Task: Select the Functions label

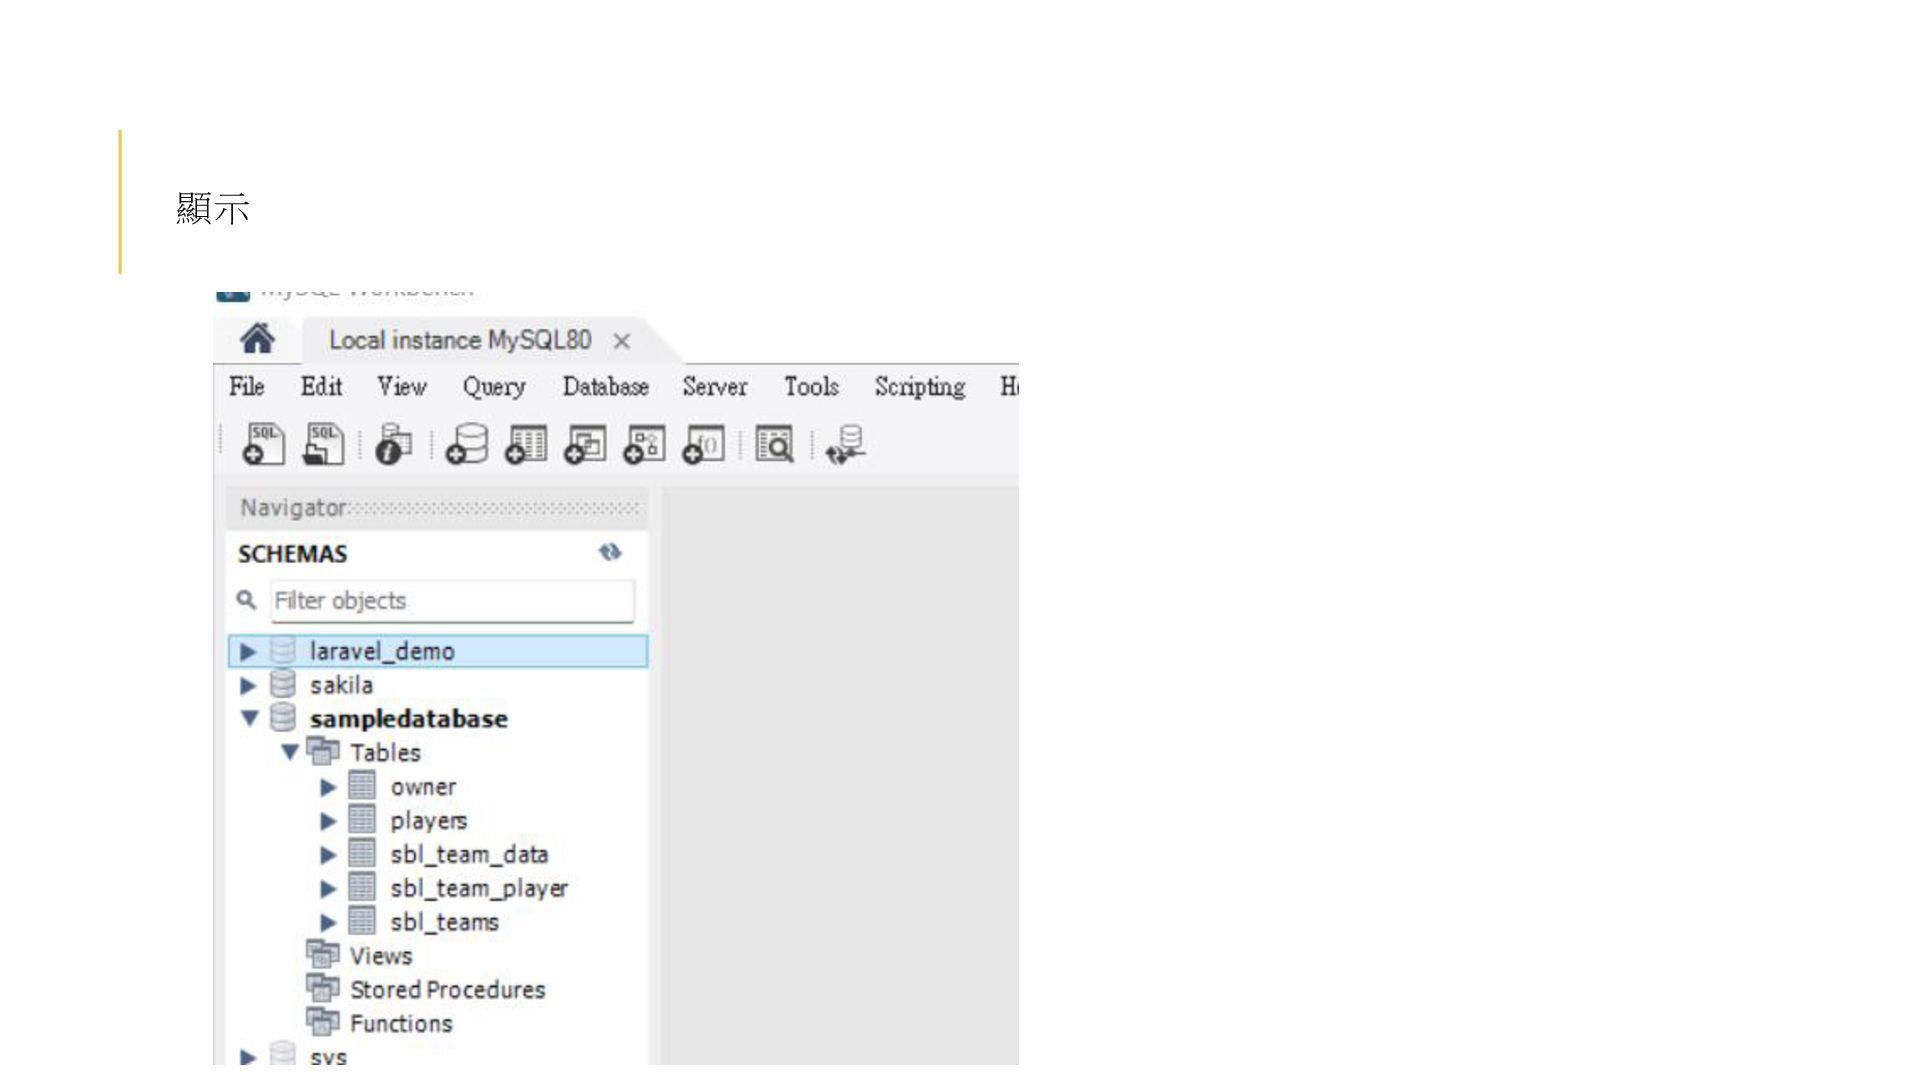Action: pos(401,1024)
